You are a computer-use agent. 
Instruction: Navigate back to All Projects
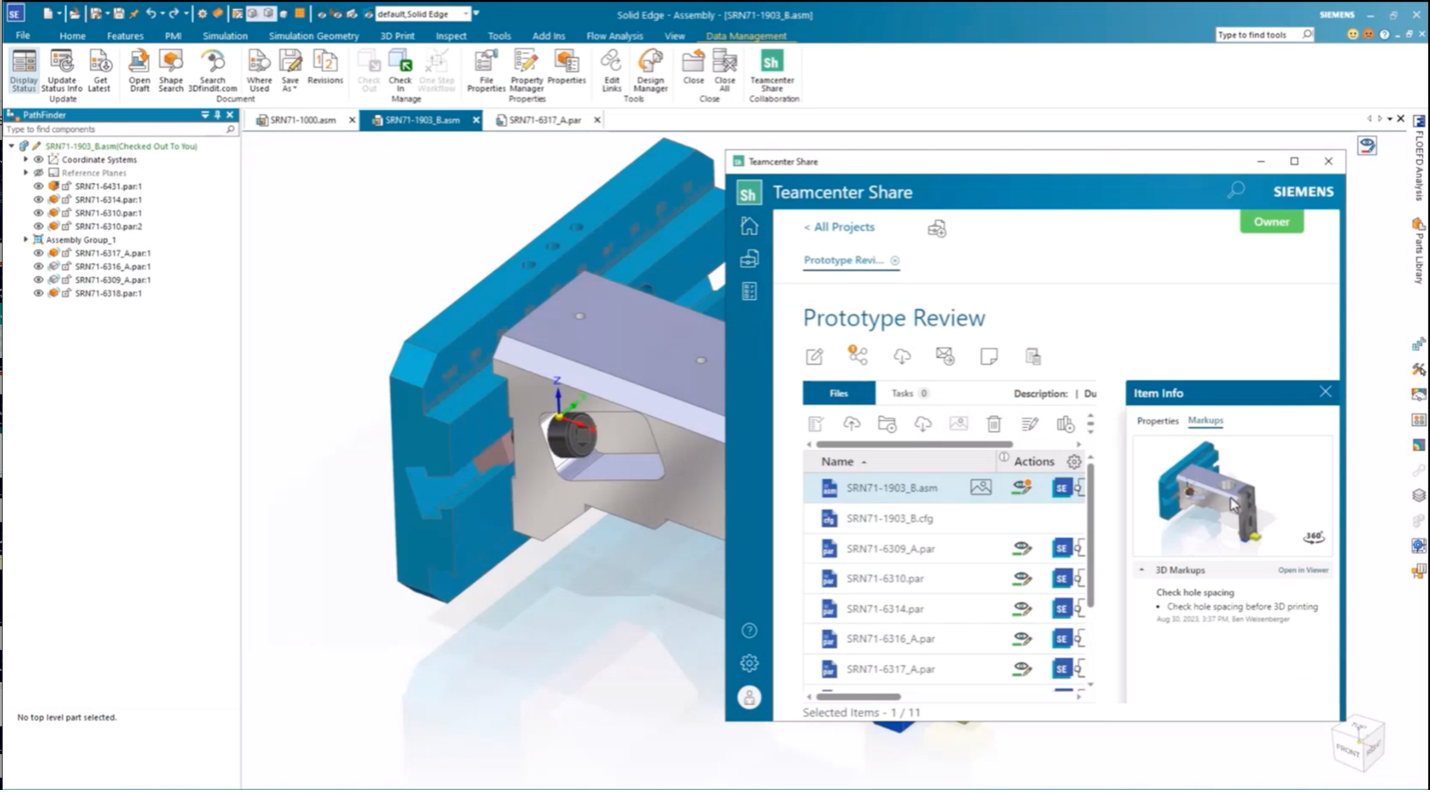pos(837,227)
